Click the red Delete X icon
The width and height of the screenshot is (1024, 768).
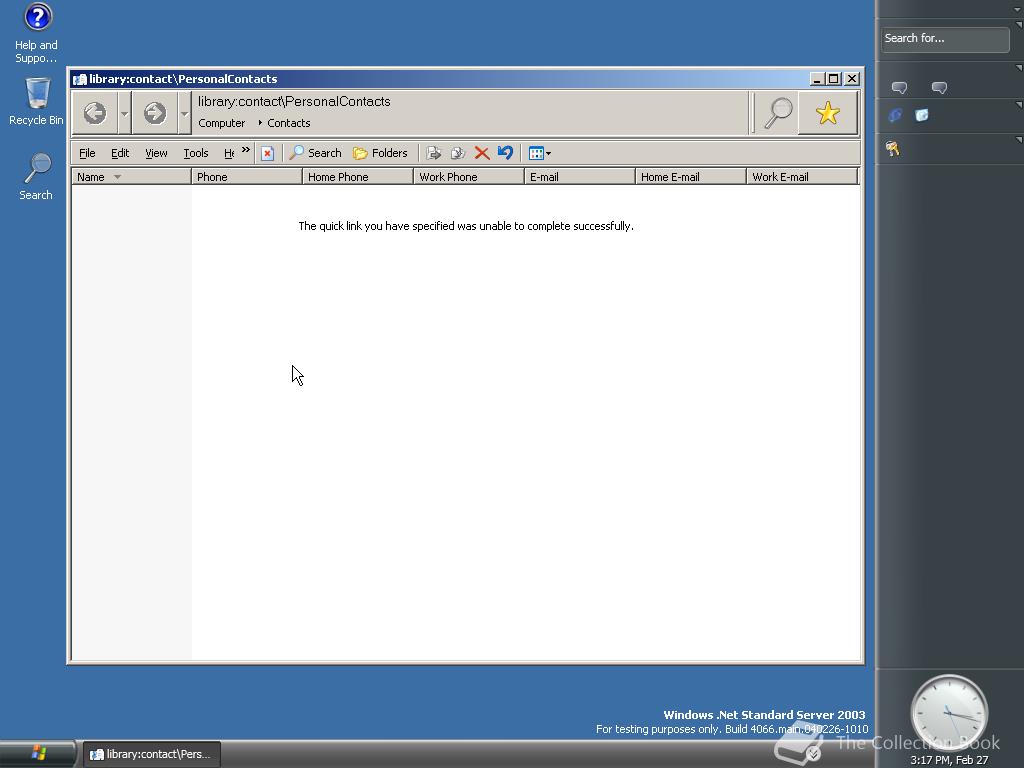(482, 153)
